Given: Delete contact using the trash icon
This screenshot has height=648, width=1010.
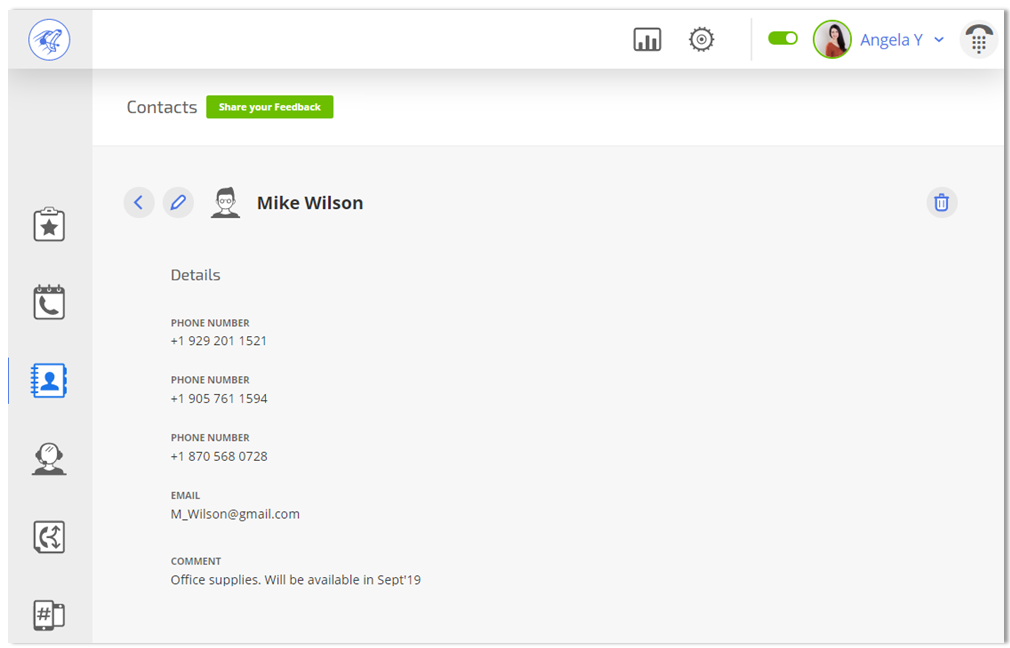Looking at the screenshot, I should [x=942, y=203].
